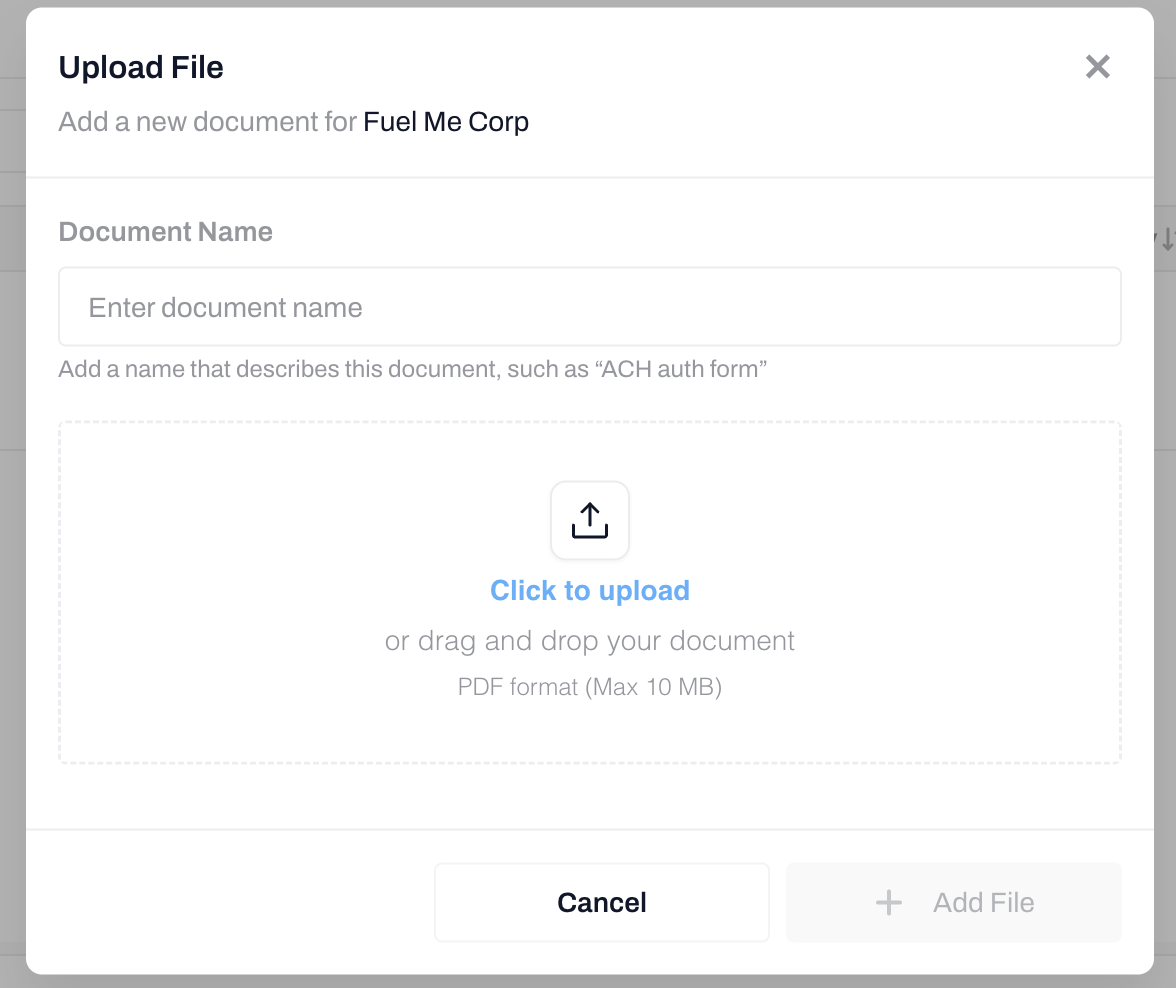Focus the Enter document name field
The height and width of the screenshot is (988, 1176).
[x=590, y=307]
